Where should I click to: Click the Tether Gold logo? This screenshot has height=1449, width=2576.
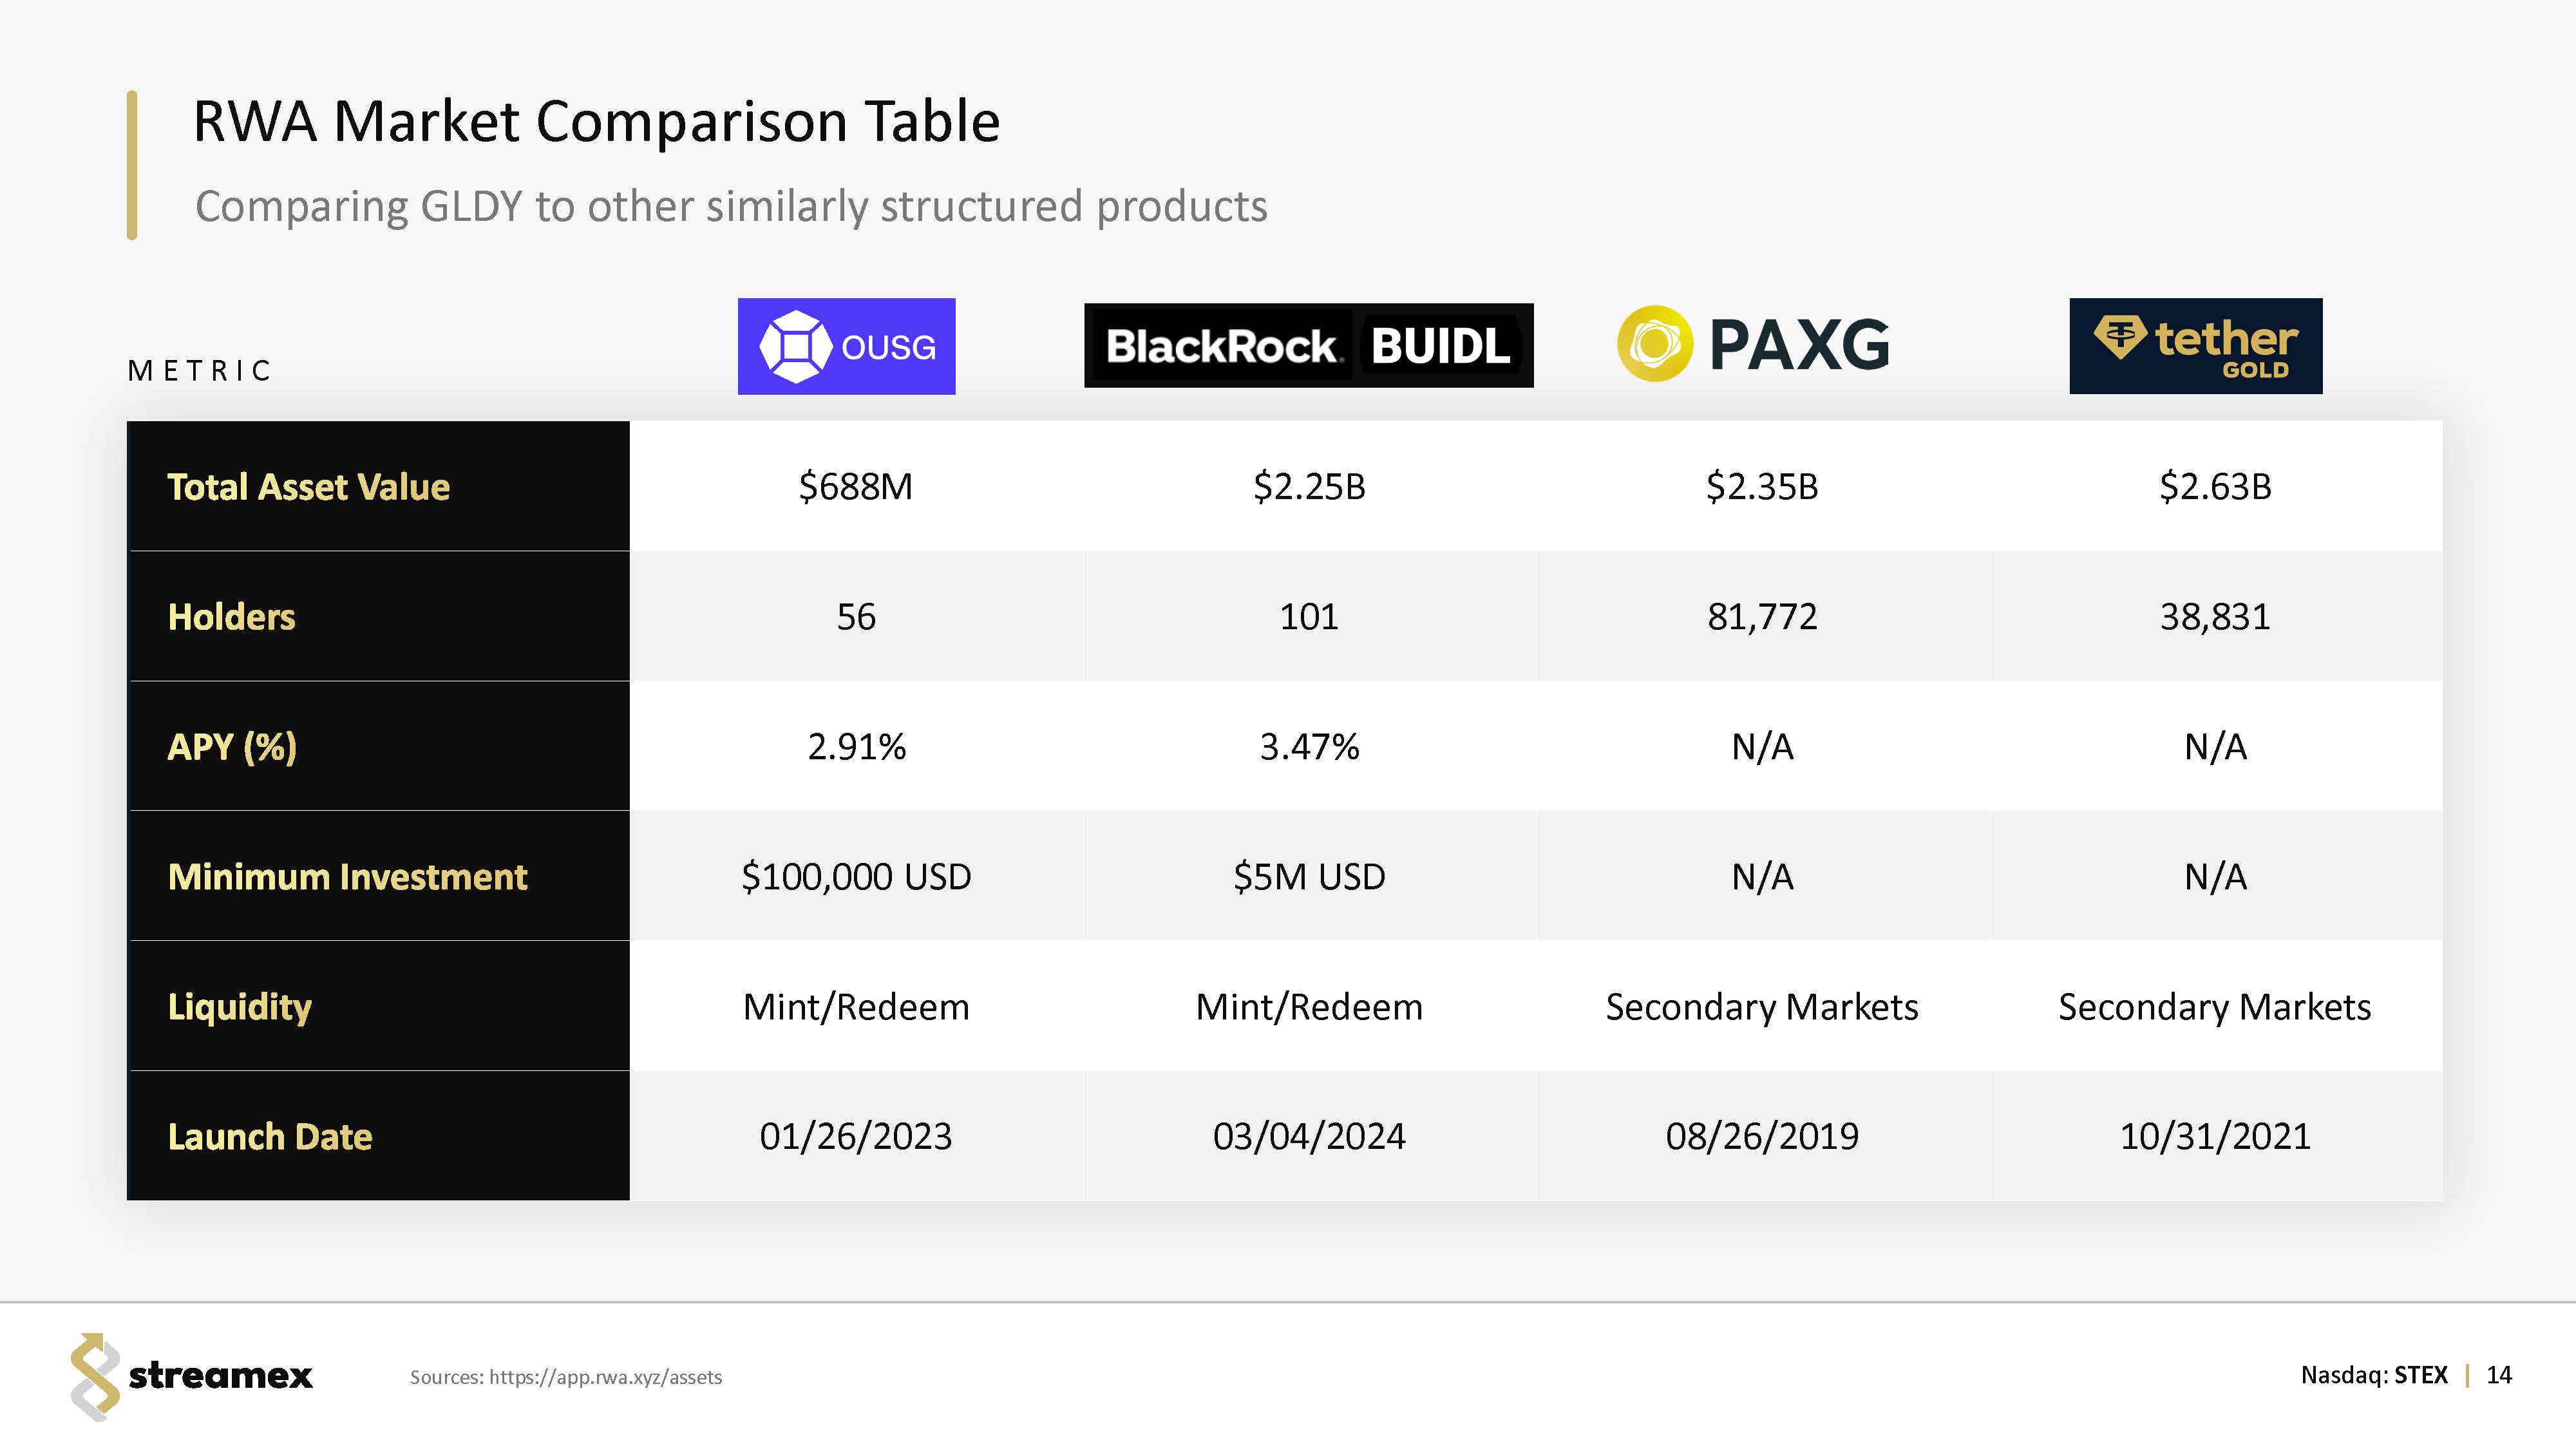tap(2195, 346)
